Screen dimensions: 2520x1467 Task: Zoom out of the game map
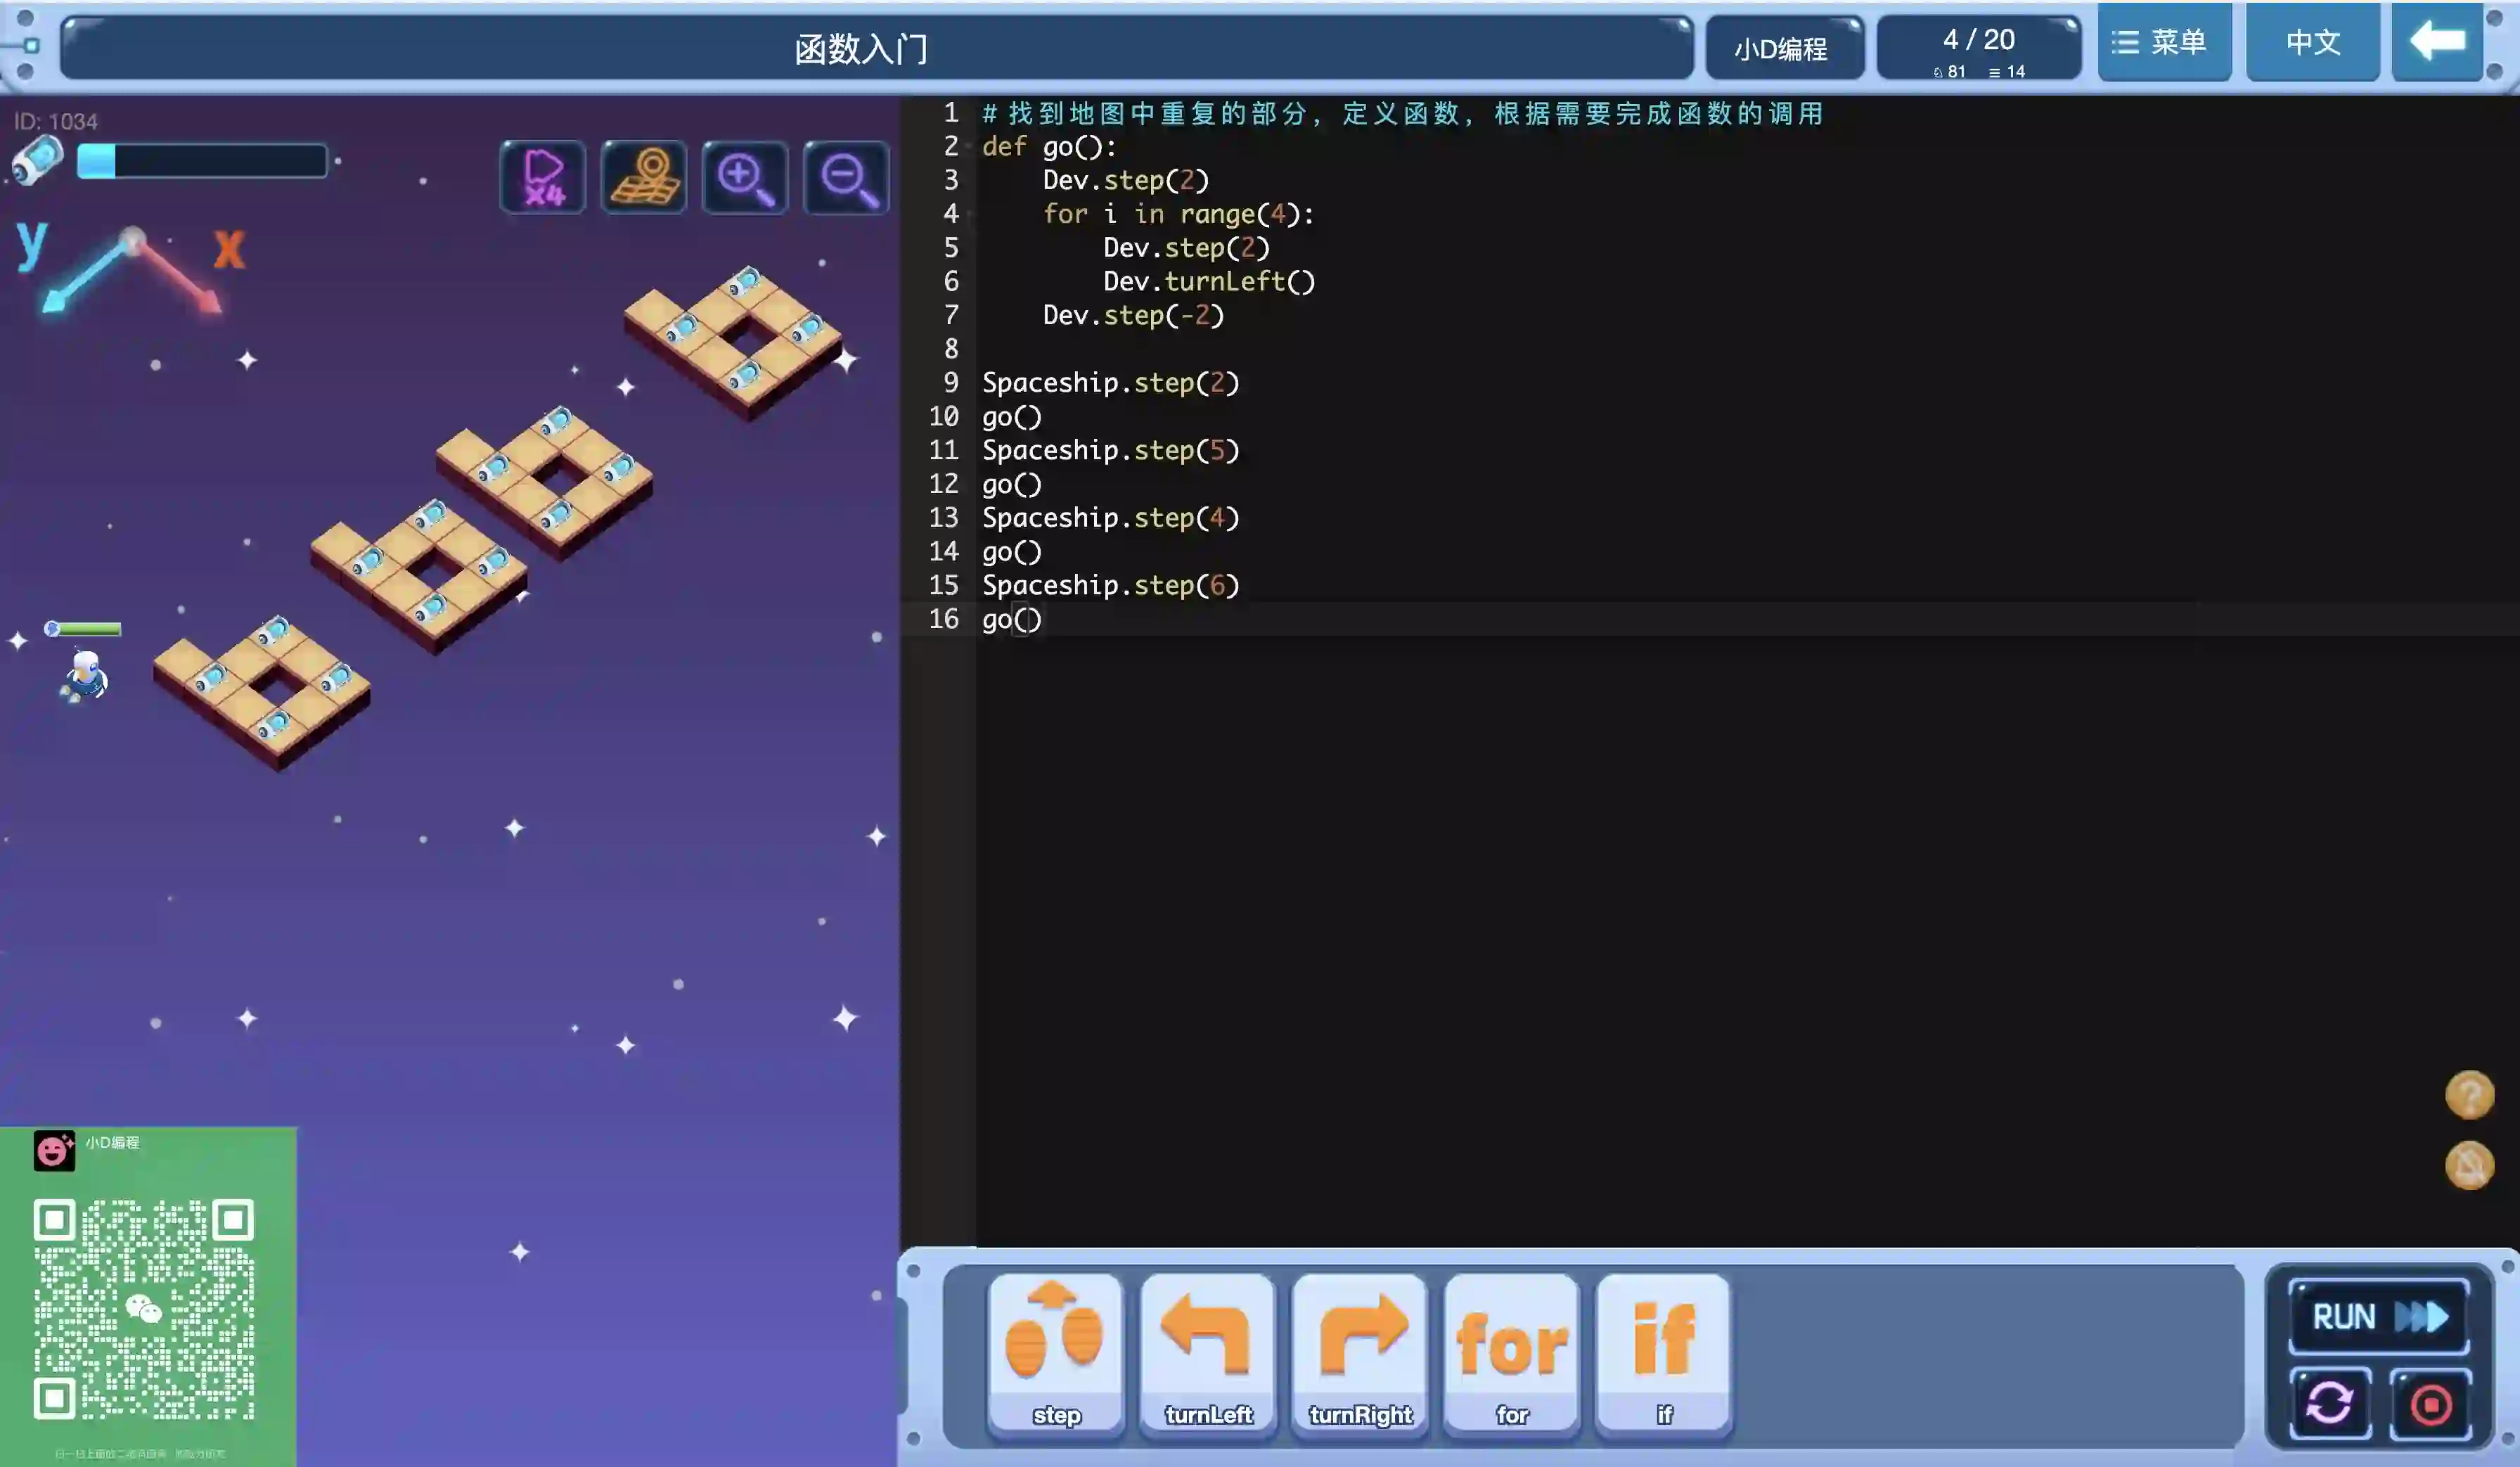pos(846,178)
